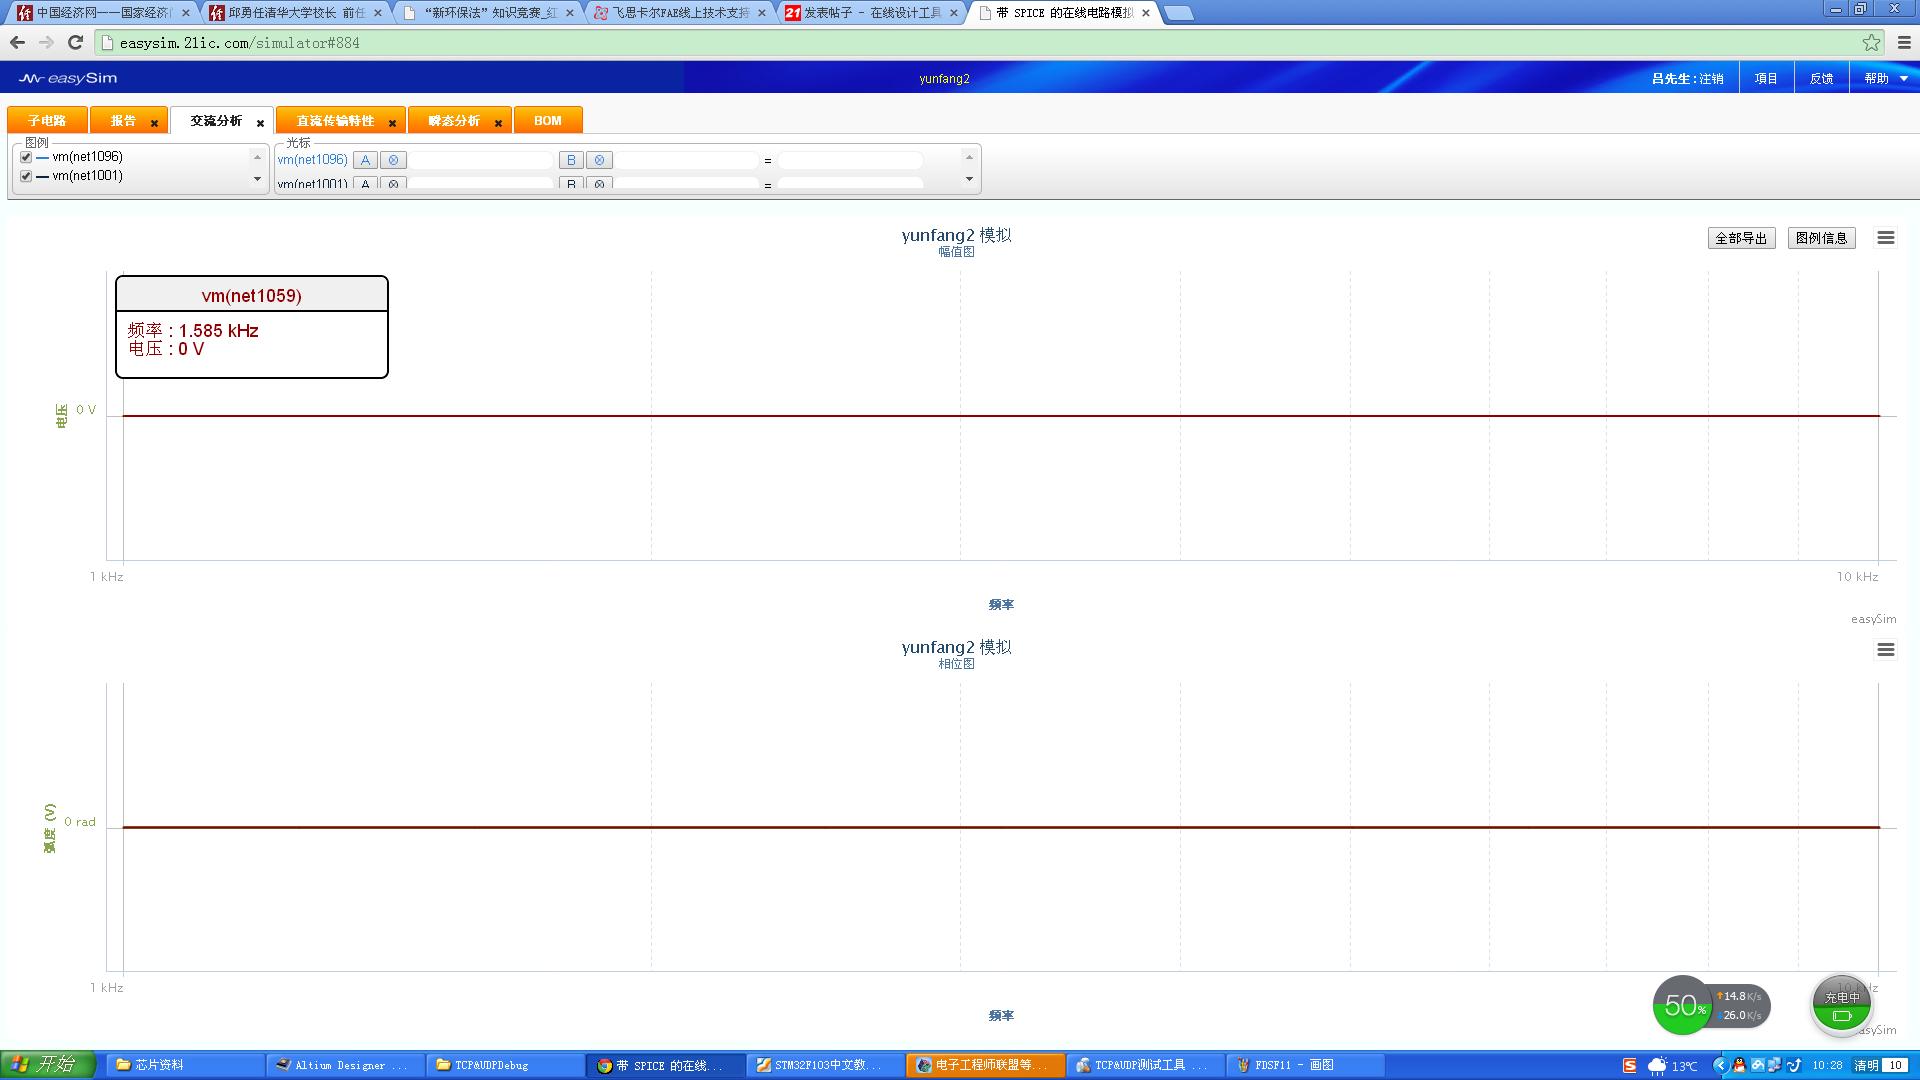Image resolution: width=1920 pixels, height=1080 pixels.
Task: Open FDSP11 画图 taskbar item
Action: [1305, 1065]
